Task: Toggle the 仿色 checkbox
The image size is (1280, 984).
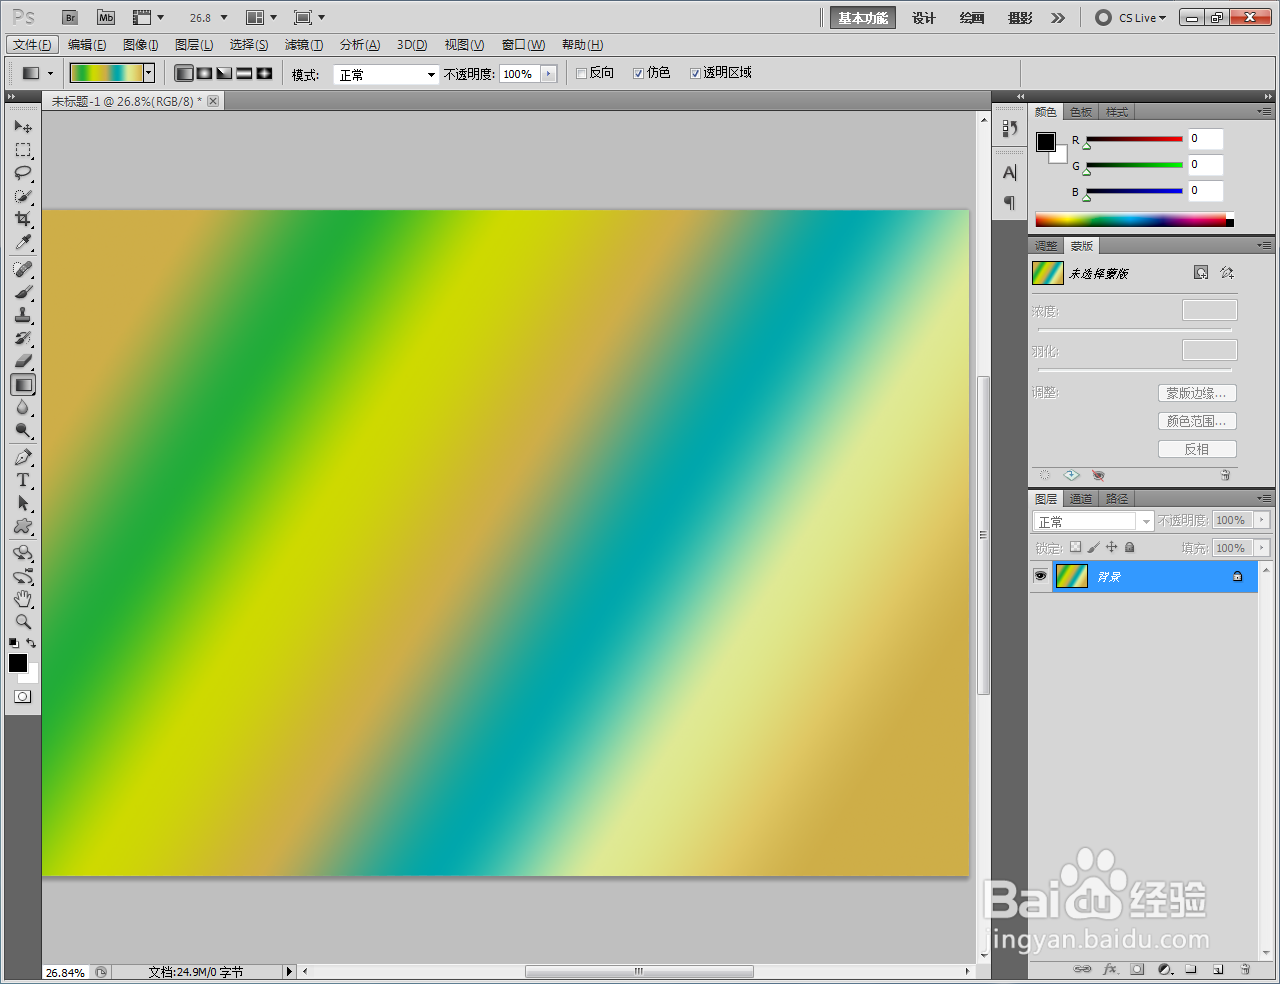Action: click(638, 73)
